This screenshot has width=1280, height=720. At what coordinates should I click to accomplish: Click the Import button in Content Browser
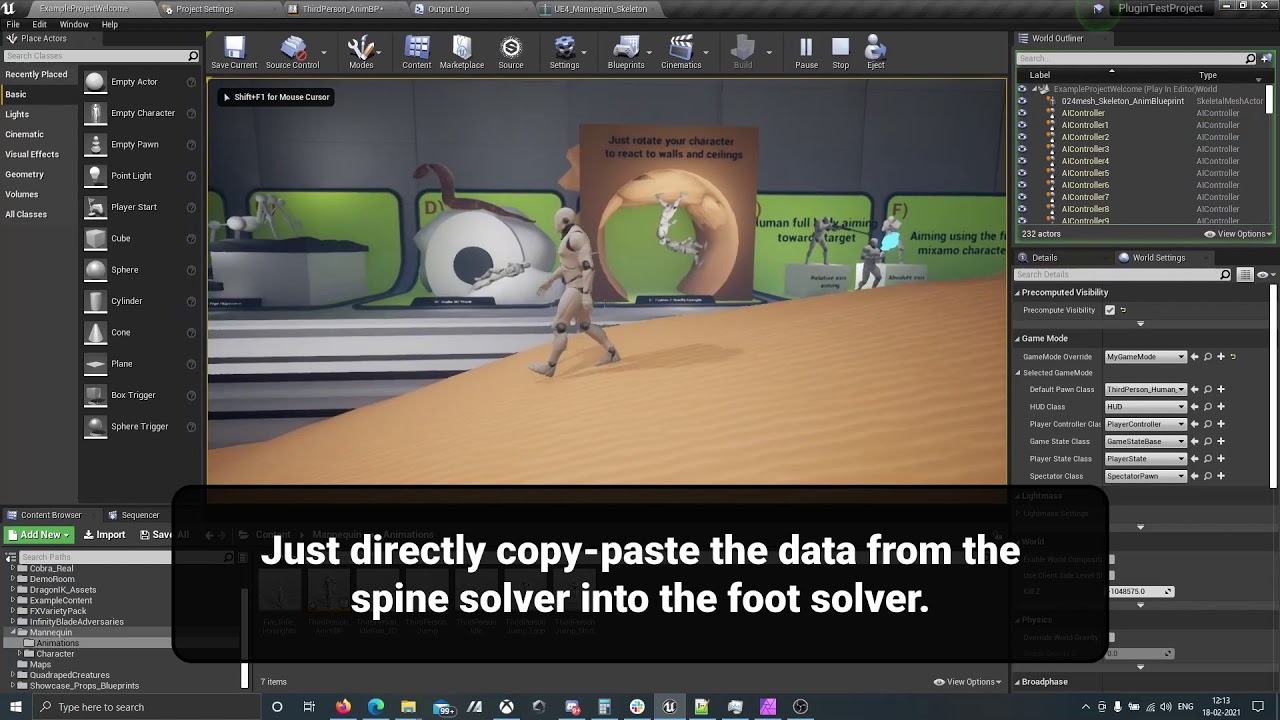(x=105, y=535)
